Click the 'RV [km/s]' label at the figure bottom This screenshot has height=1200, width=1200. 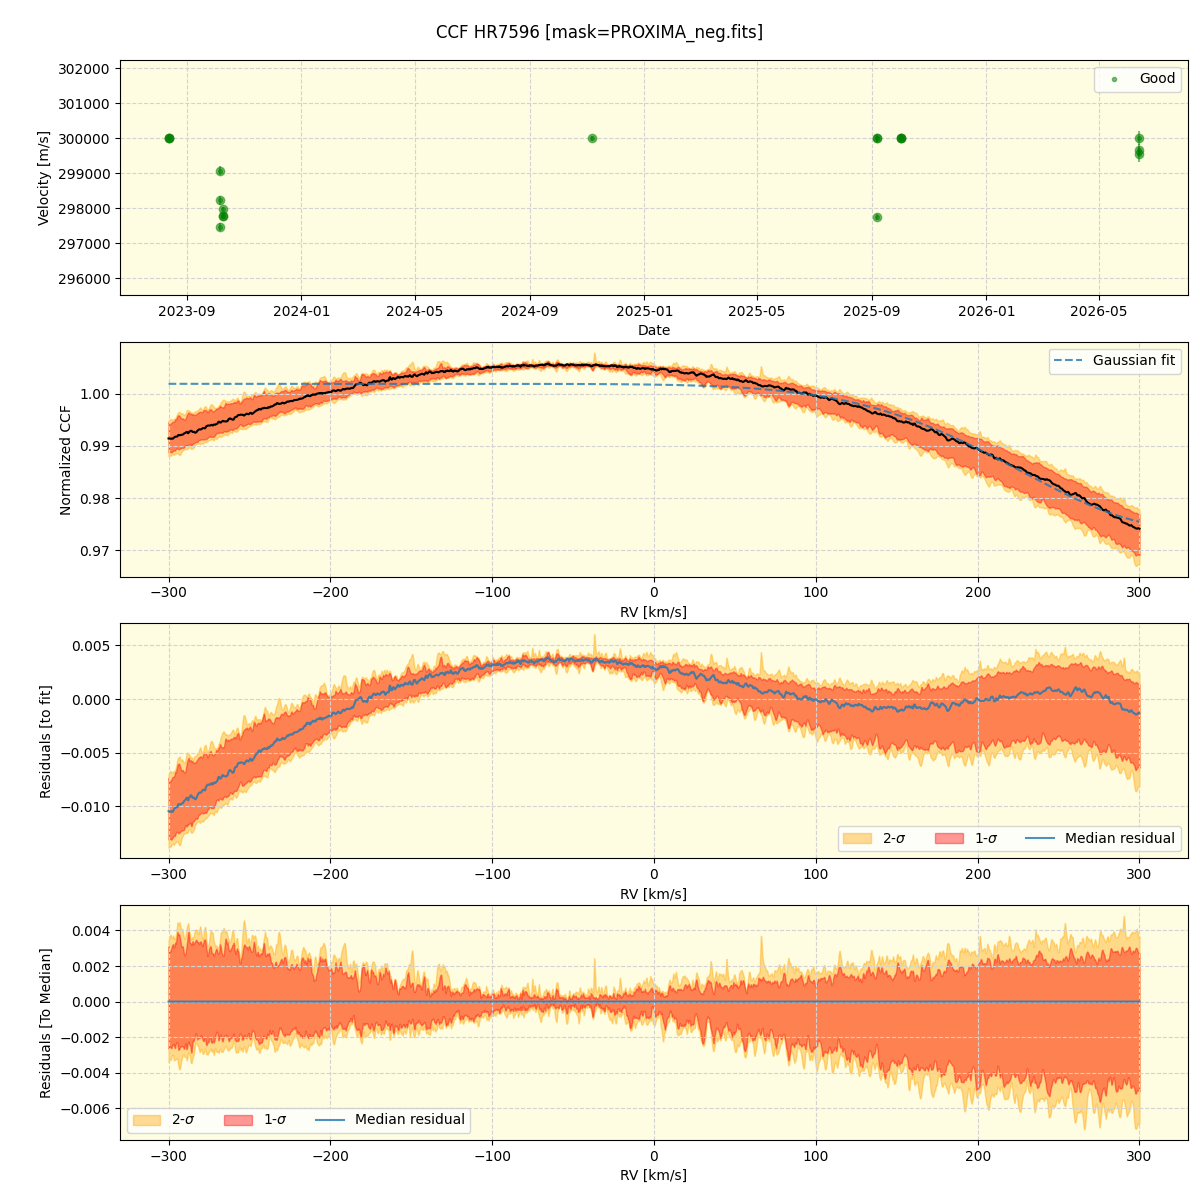click(x=654, y=1175)
